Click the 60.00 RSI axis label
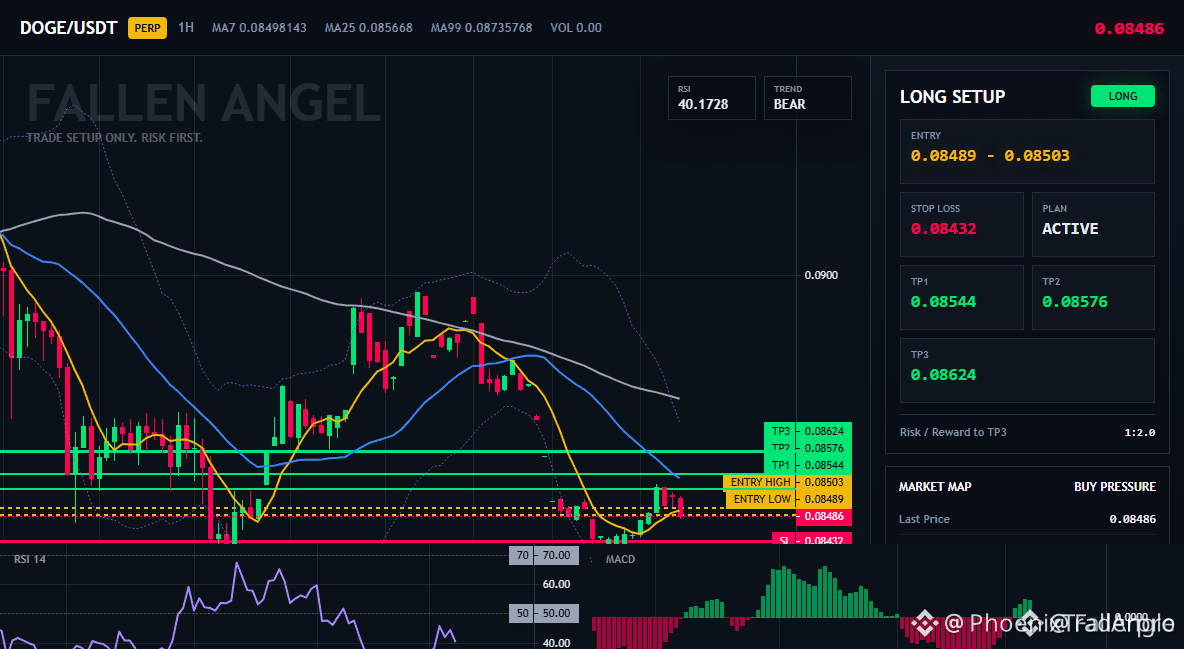The height and width of the screenshot is (649, 1184). click(557, 584)
